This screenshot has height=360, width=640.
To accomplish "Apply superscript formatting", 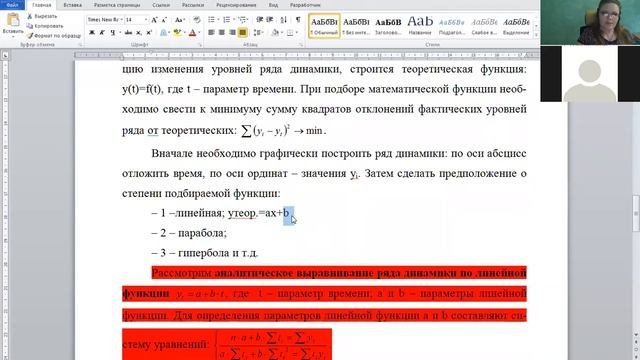I will click(x=149, y=33).
